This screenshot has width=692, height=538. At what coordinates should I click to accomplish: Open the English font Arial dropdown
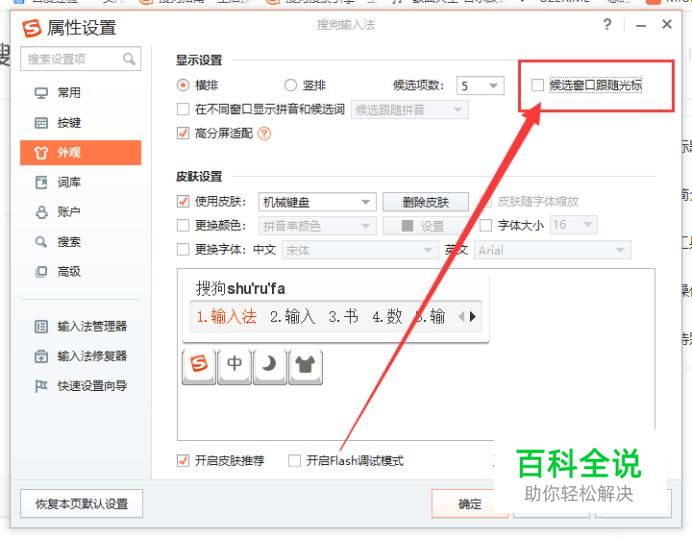553,250
